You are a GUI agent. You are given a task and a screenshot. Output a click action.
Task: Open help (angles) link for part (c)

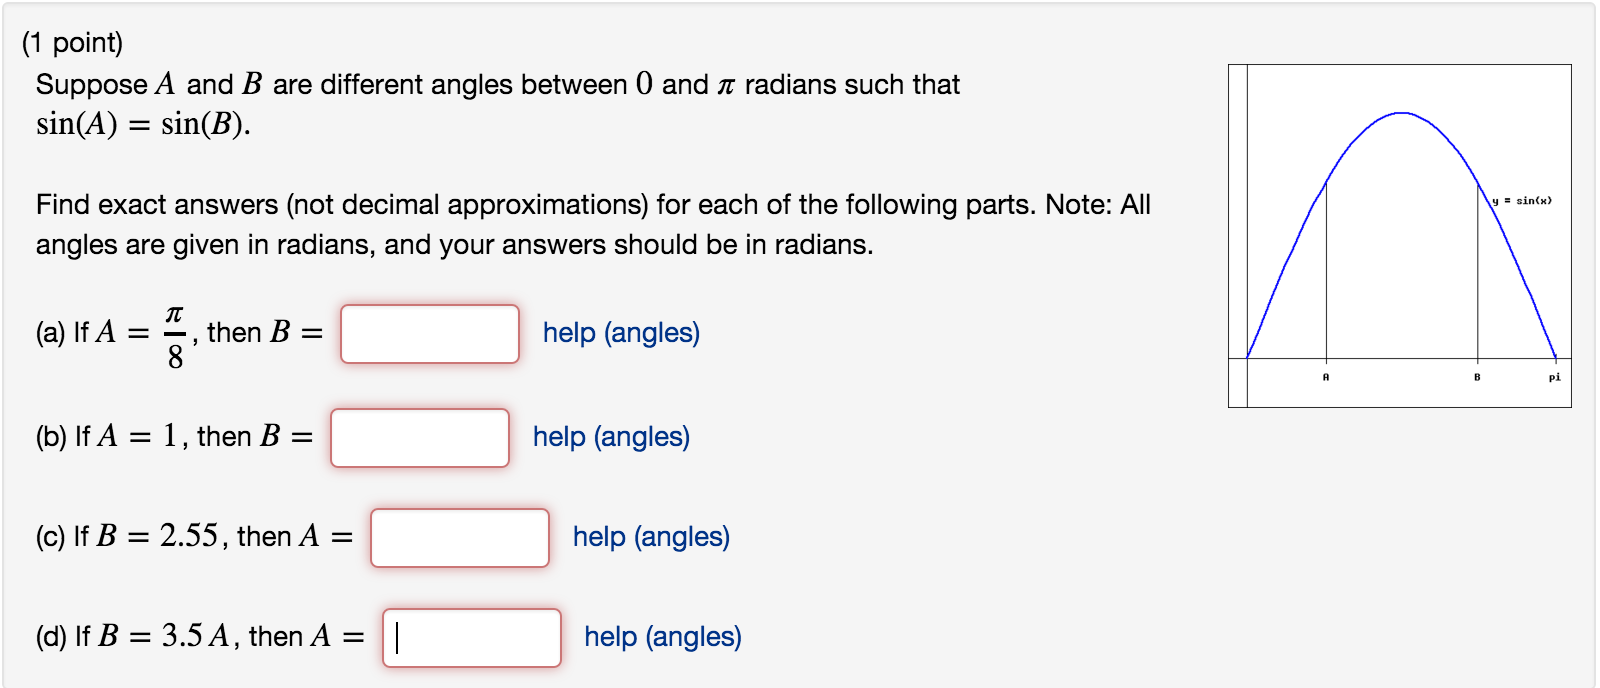[651, 538]
